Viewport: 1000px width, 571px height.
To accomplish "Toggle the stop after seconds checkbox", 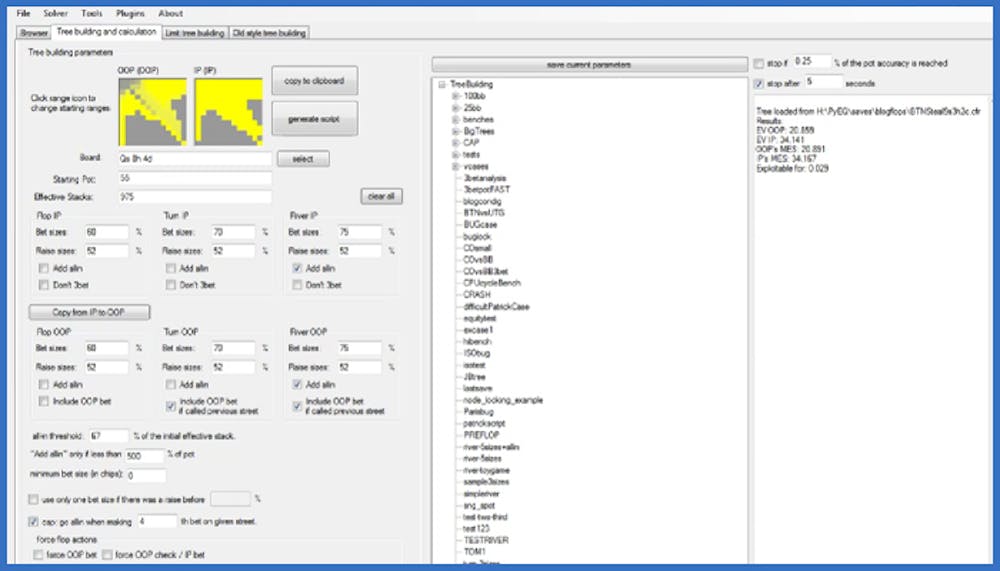I will pos(758,84).
